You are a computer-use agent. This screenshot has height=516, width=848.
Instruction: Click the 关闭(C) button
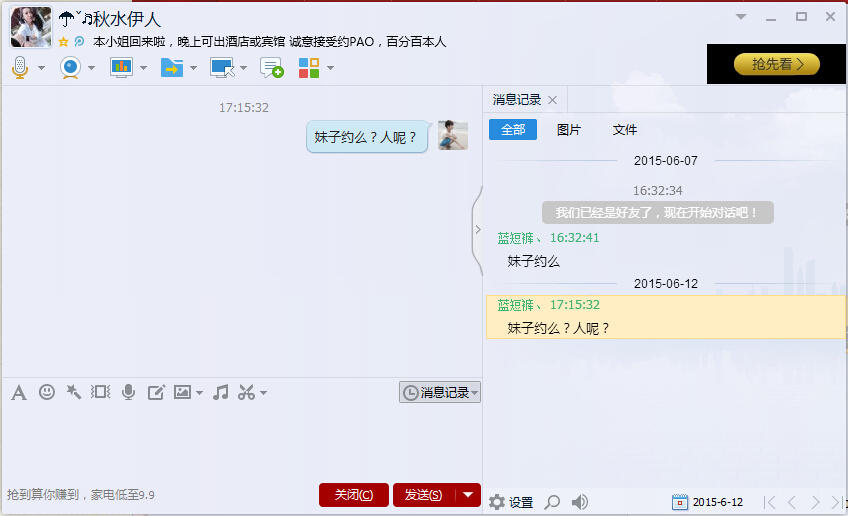tap(354, 495)
